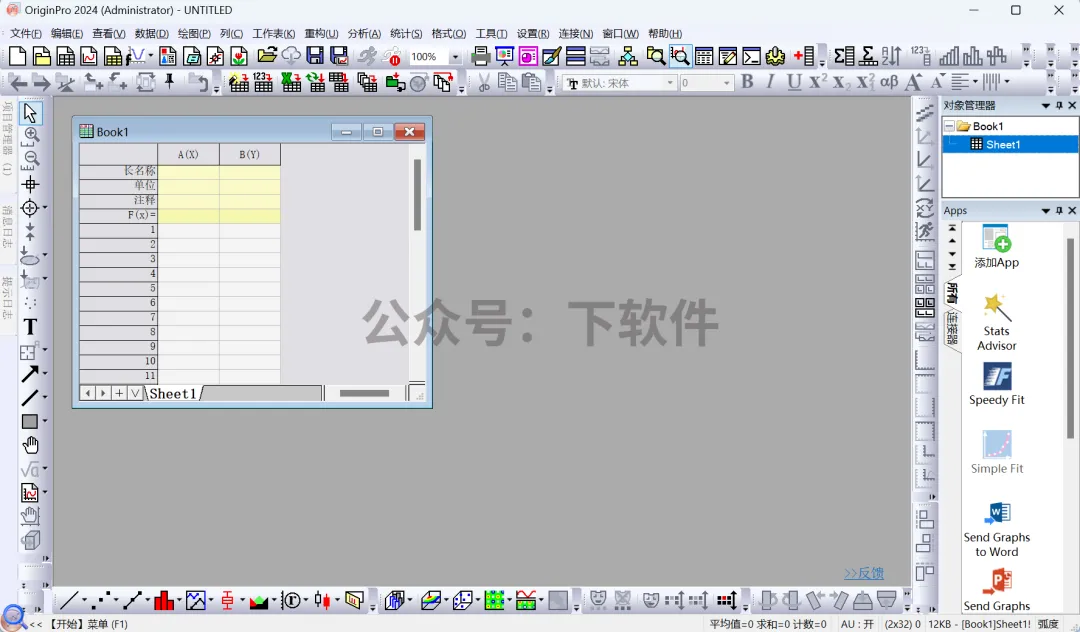Click the New Matrix icon in the toolbar
This screenshot has width=1080, height=632.
tap(112, 56)
